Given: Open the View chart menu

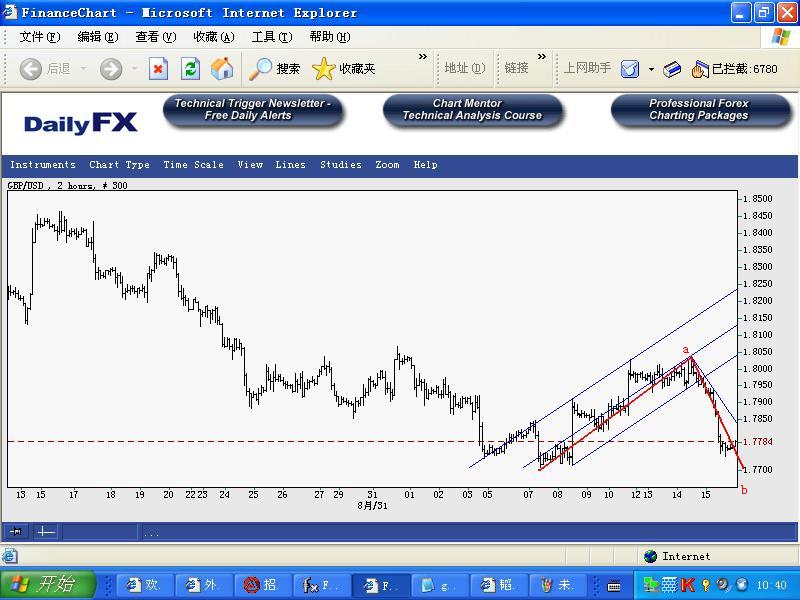Looking at the screenshot, I should pyautogui.click(x=250, y=165).
